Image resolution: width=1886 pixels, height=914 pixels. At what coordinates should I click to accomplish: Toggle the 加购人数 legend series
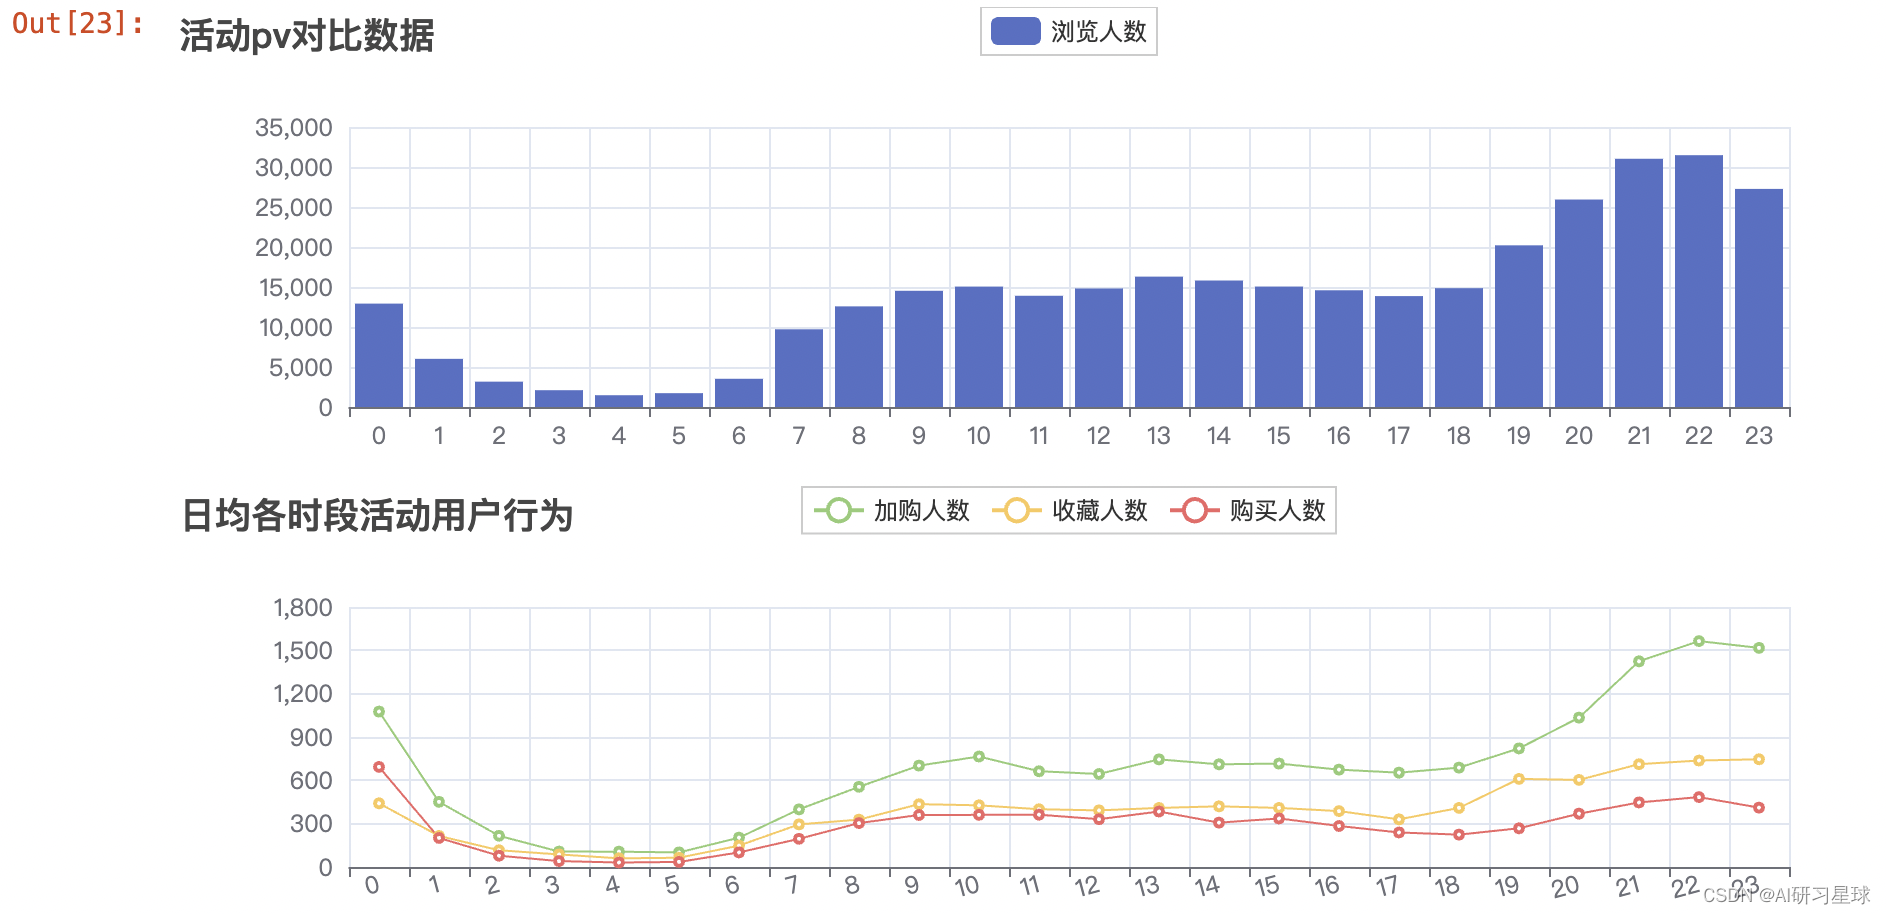pyautogui.click(x=892, y=511)
